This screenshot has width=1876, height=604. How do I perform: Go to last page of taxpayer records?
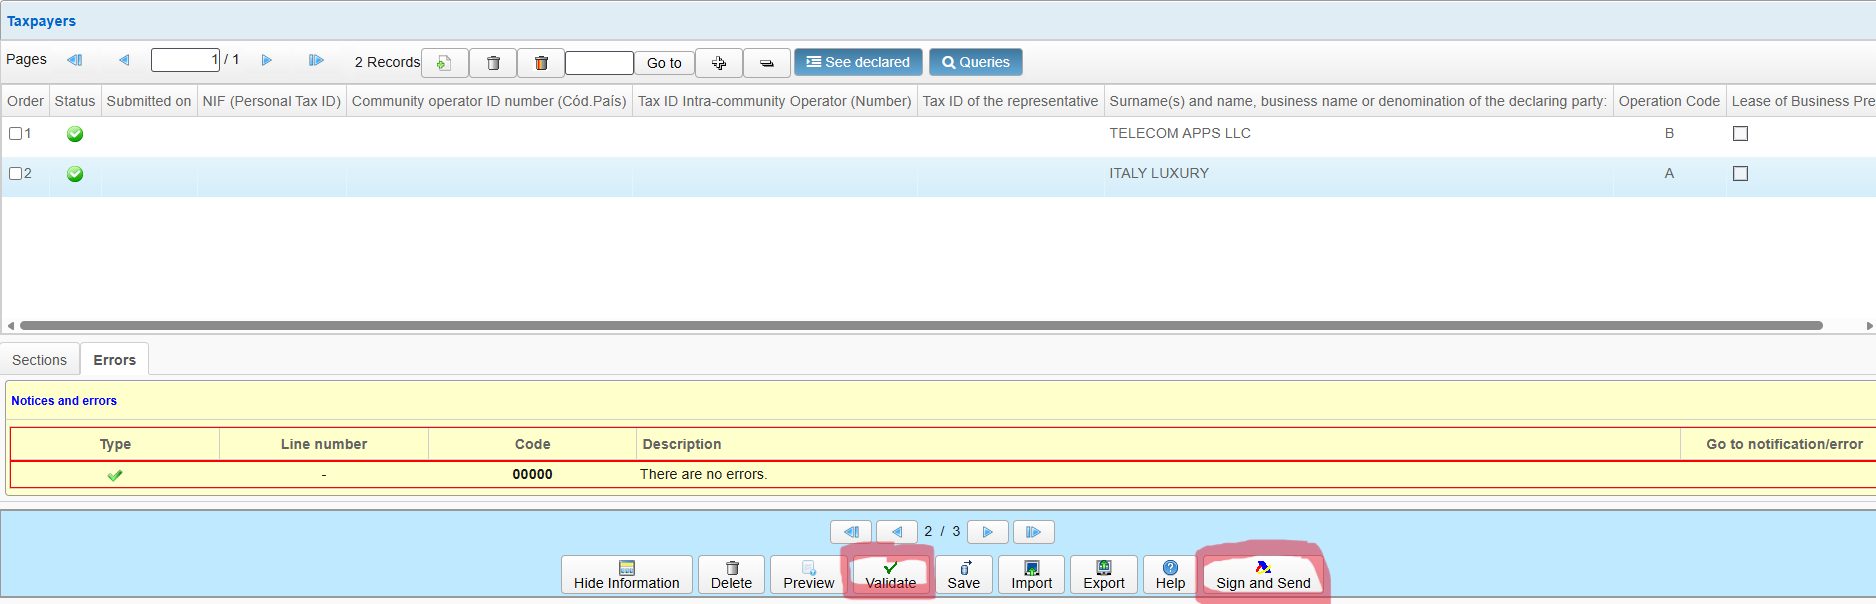tap(316, 60)
